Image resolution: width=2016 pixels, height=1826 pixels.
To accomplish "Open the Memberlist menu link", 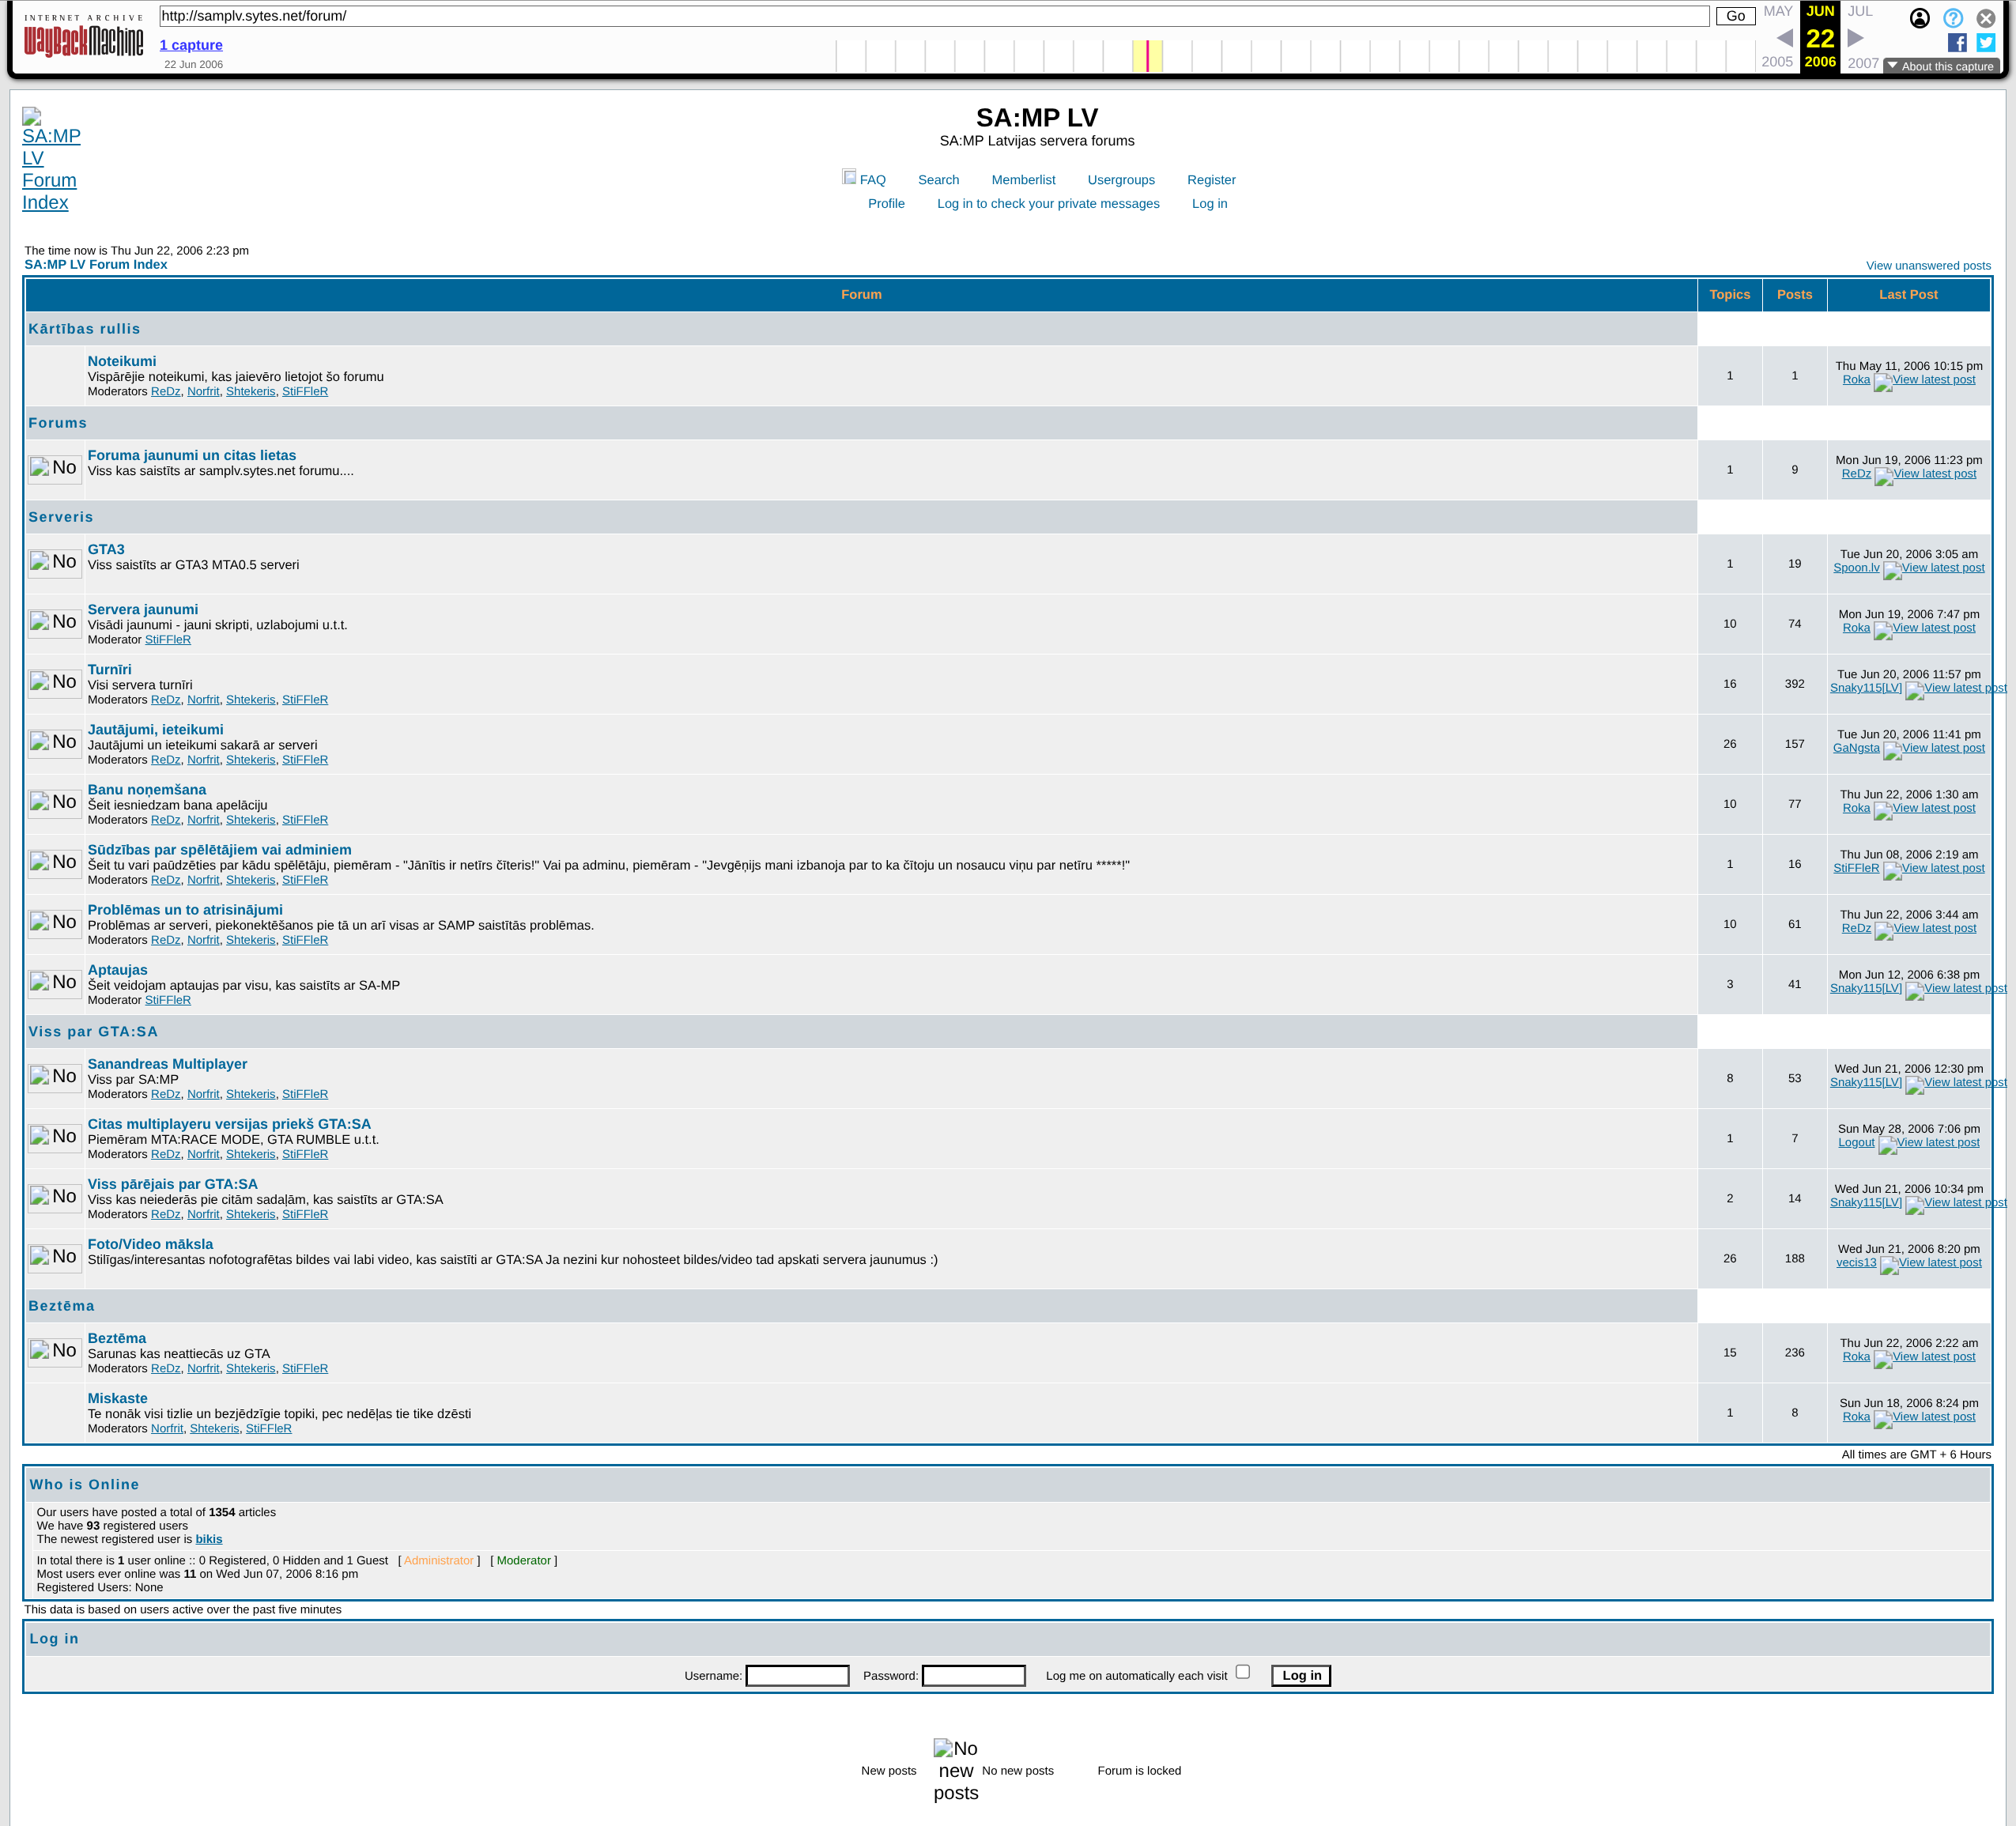I will [1023, 180].
